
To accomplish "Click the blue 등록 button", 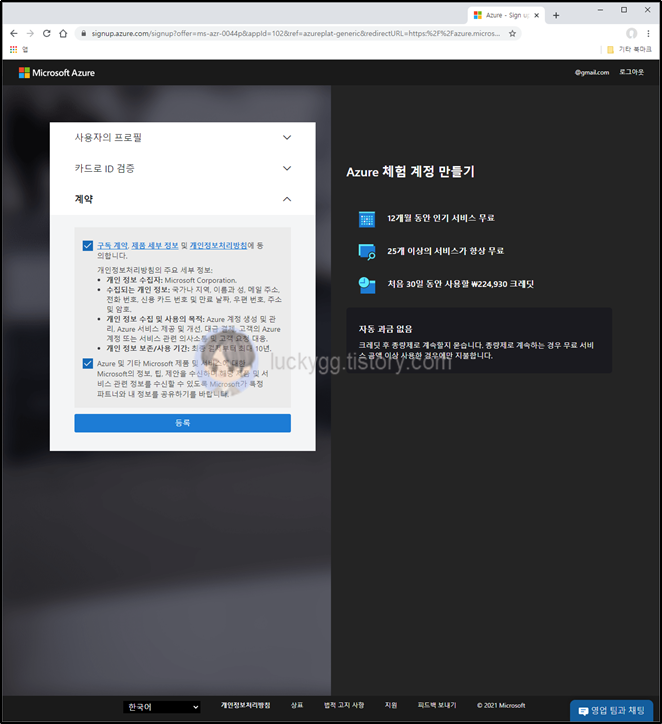I will [182, 423].
